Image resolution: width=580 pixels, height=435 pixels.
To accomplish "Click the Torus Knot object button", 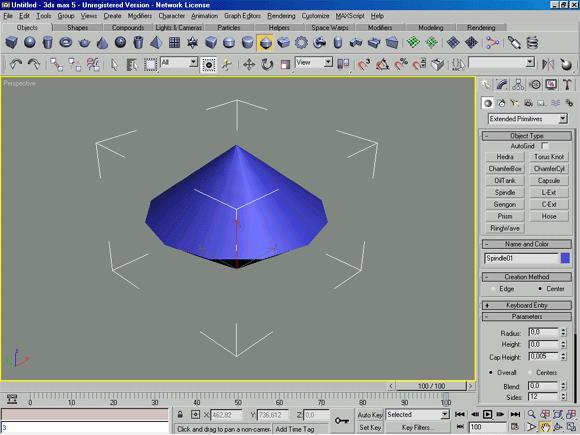I will [549, 157].
